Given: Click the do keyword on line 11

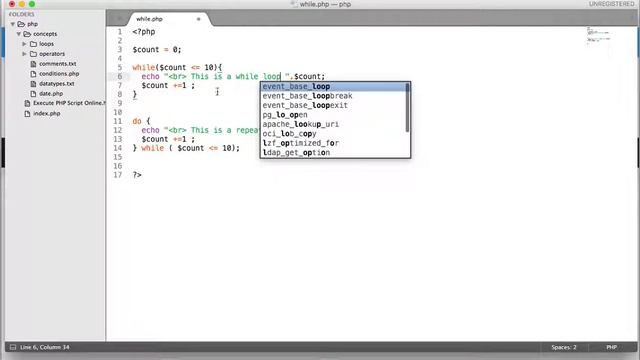Looking at the screenshot, I should click(137, 121).
